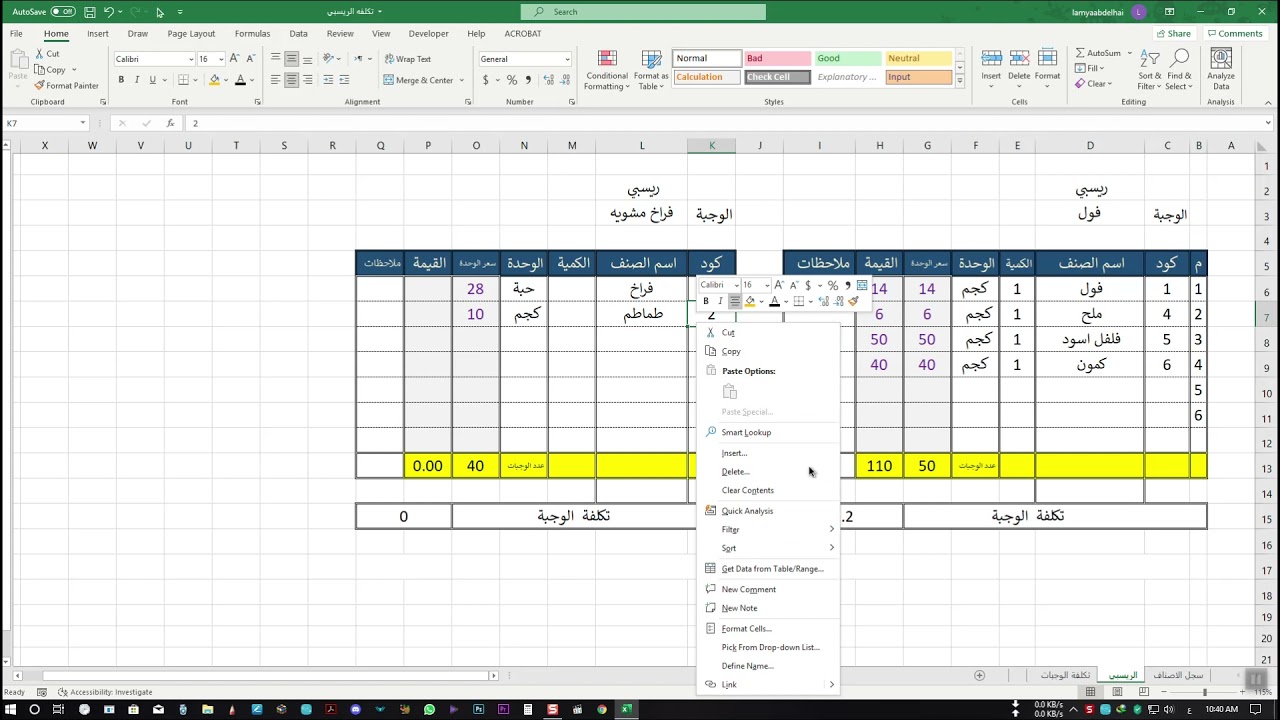Open Conditional Formatting menu
The width and height of the screenshot is (1280, 720).
click(x=607, y=70)
